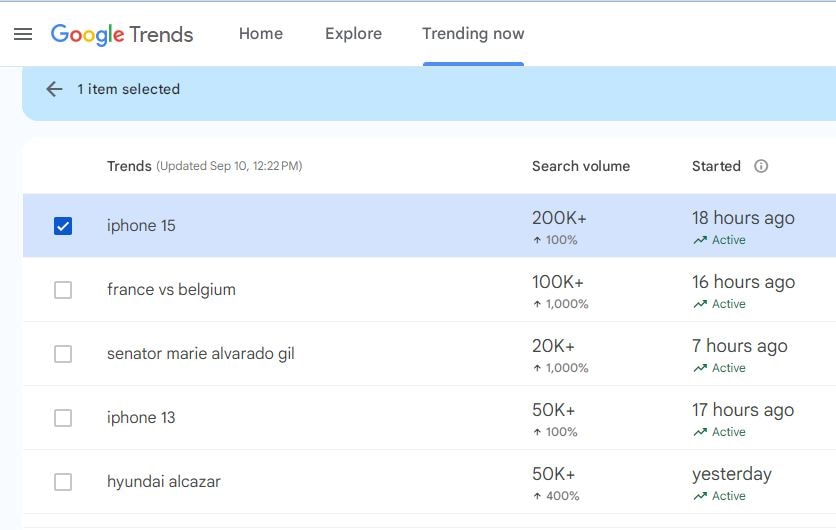
Task: Switch to the Explore tab
Action: (x=353, y=34)
